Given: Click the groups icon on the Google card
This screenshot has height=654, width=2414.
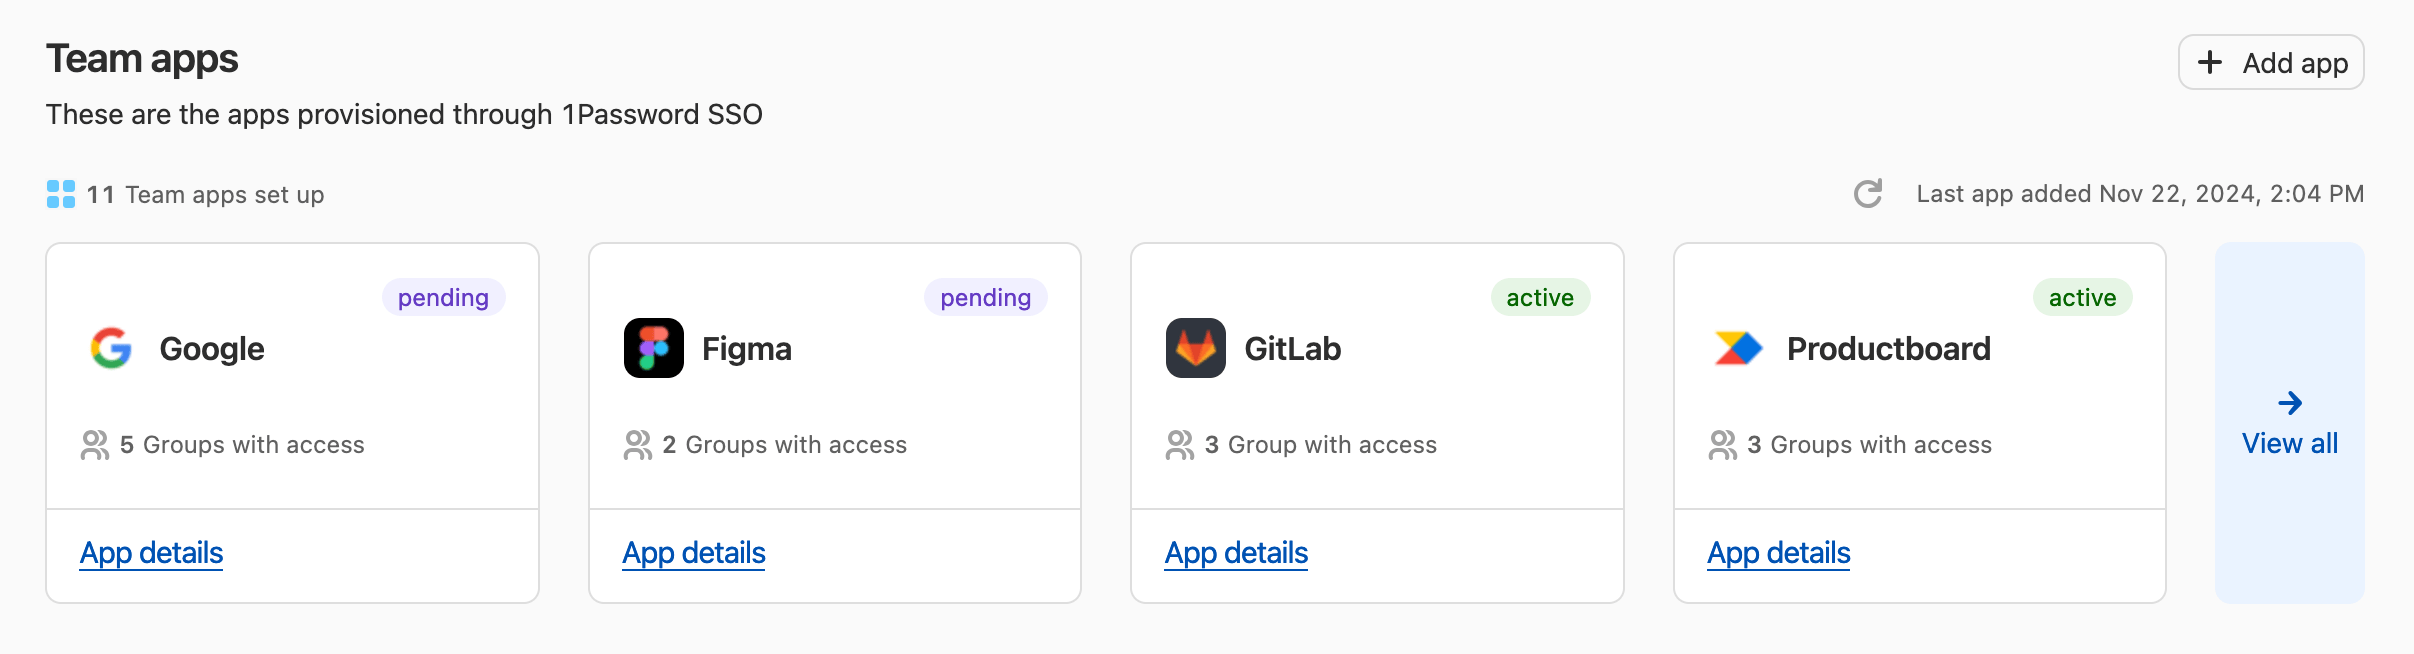Looking at the screenshot, I should coord(97,444).
